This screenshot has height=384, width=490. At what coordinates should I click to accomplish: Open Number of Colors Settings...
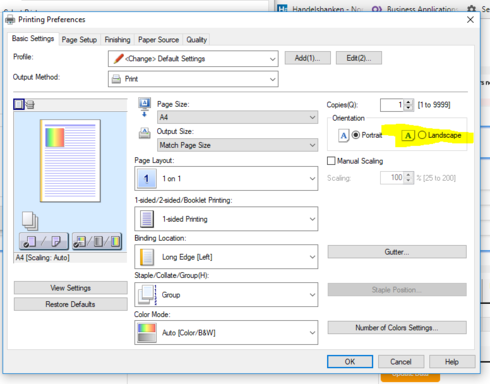(397, 328)
